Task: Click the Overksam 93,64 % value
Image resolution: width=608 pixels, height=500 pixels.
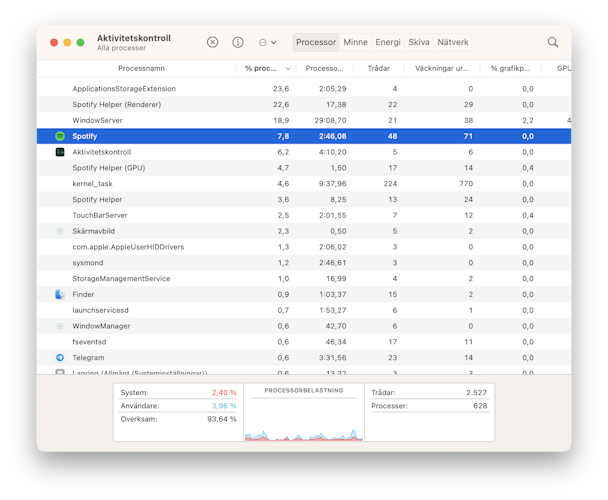Action: (x=222, y=419)
